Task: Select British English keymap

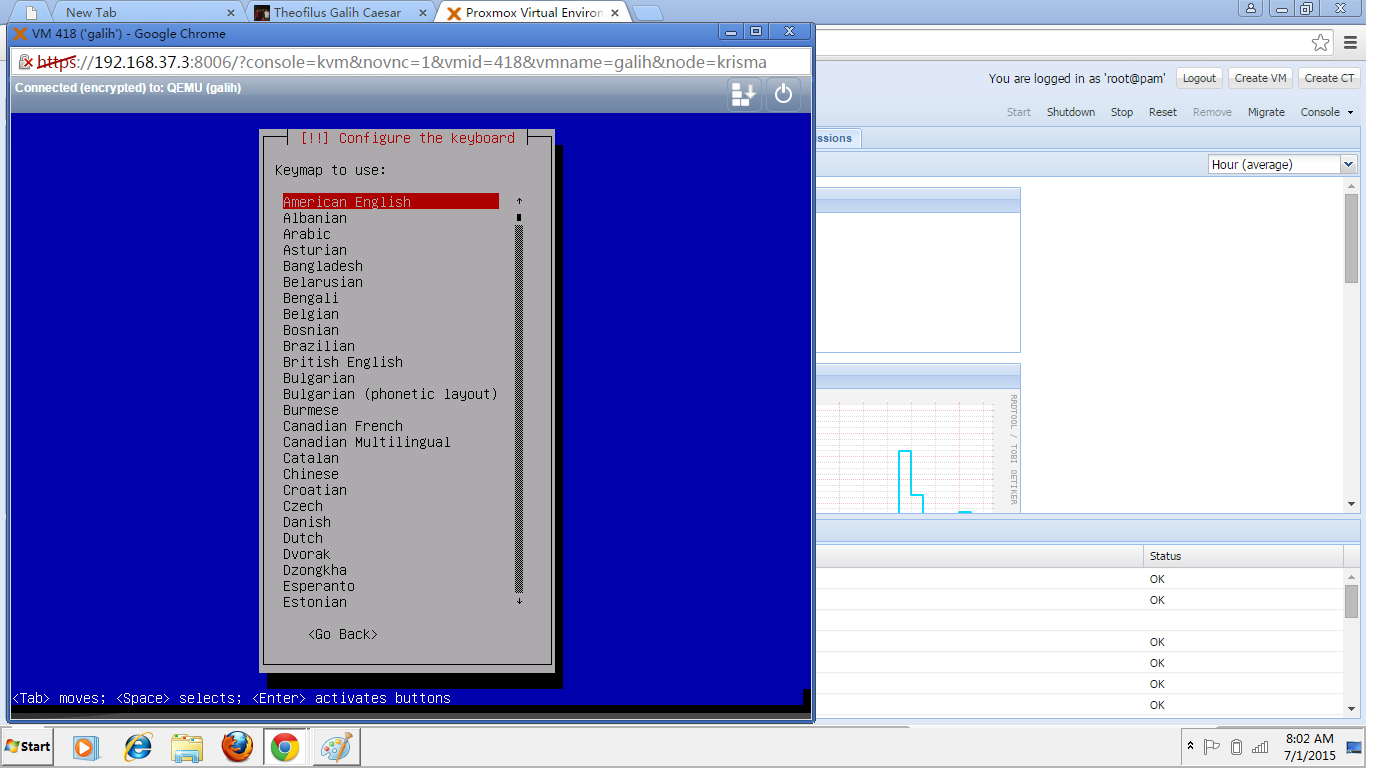Action: [343, 362]
